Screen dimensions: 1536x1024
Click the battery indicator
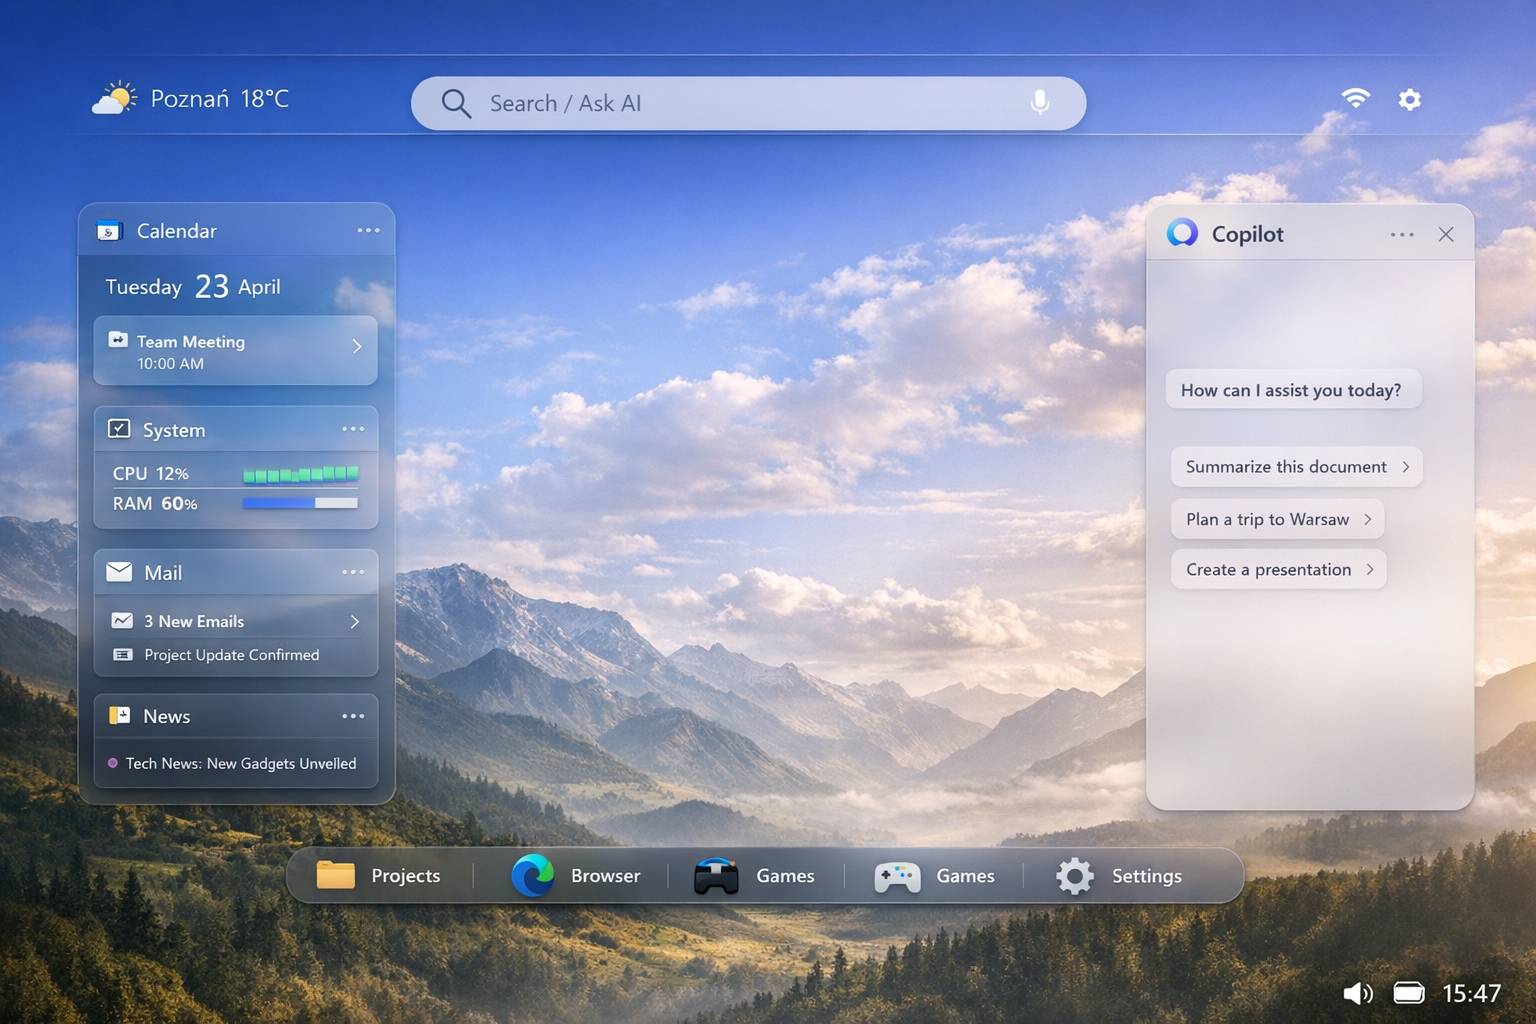pos(1409,993)
